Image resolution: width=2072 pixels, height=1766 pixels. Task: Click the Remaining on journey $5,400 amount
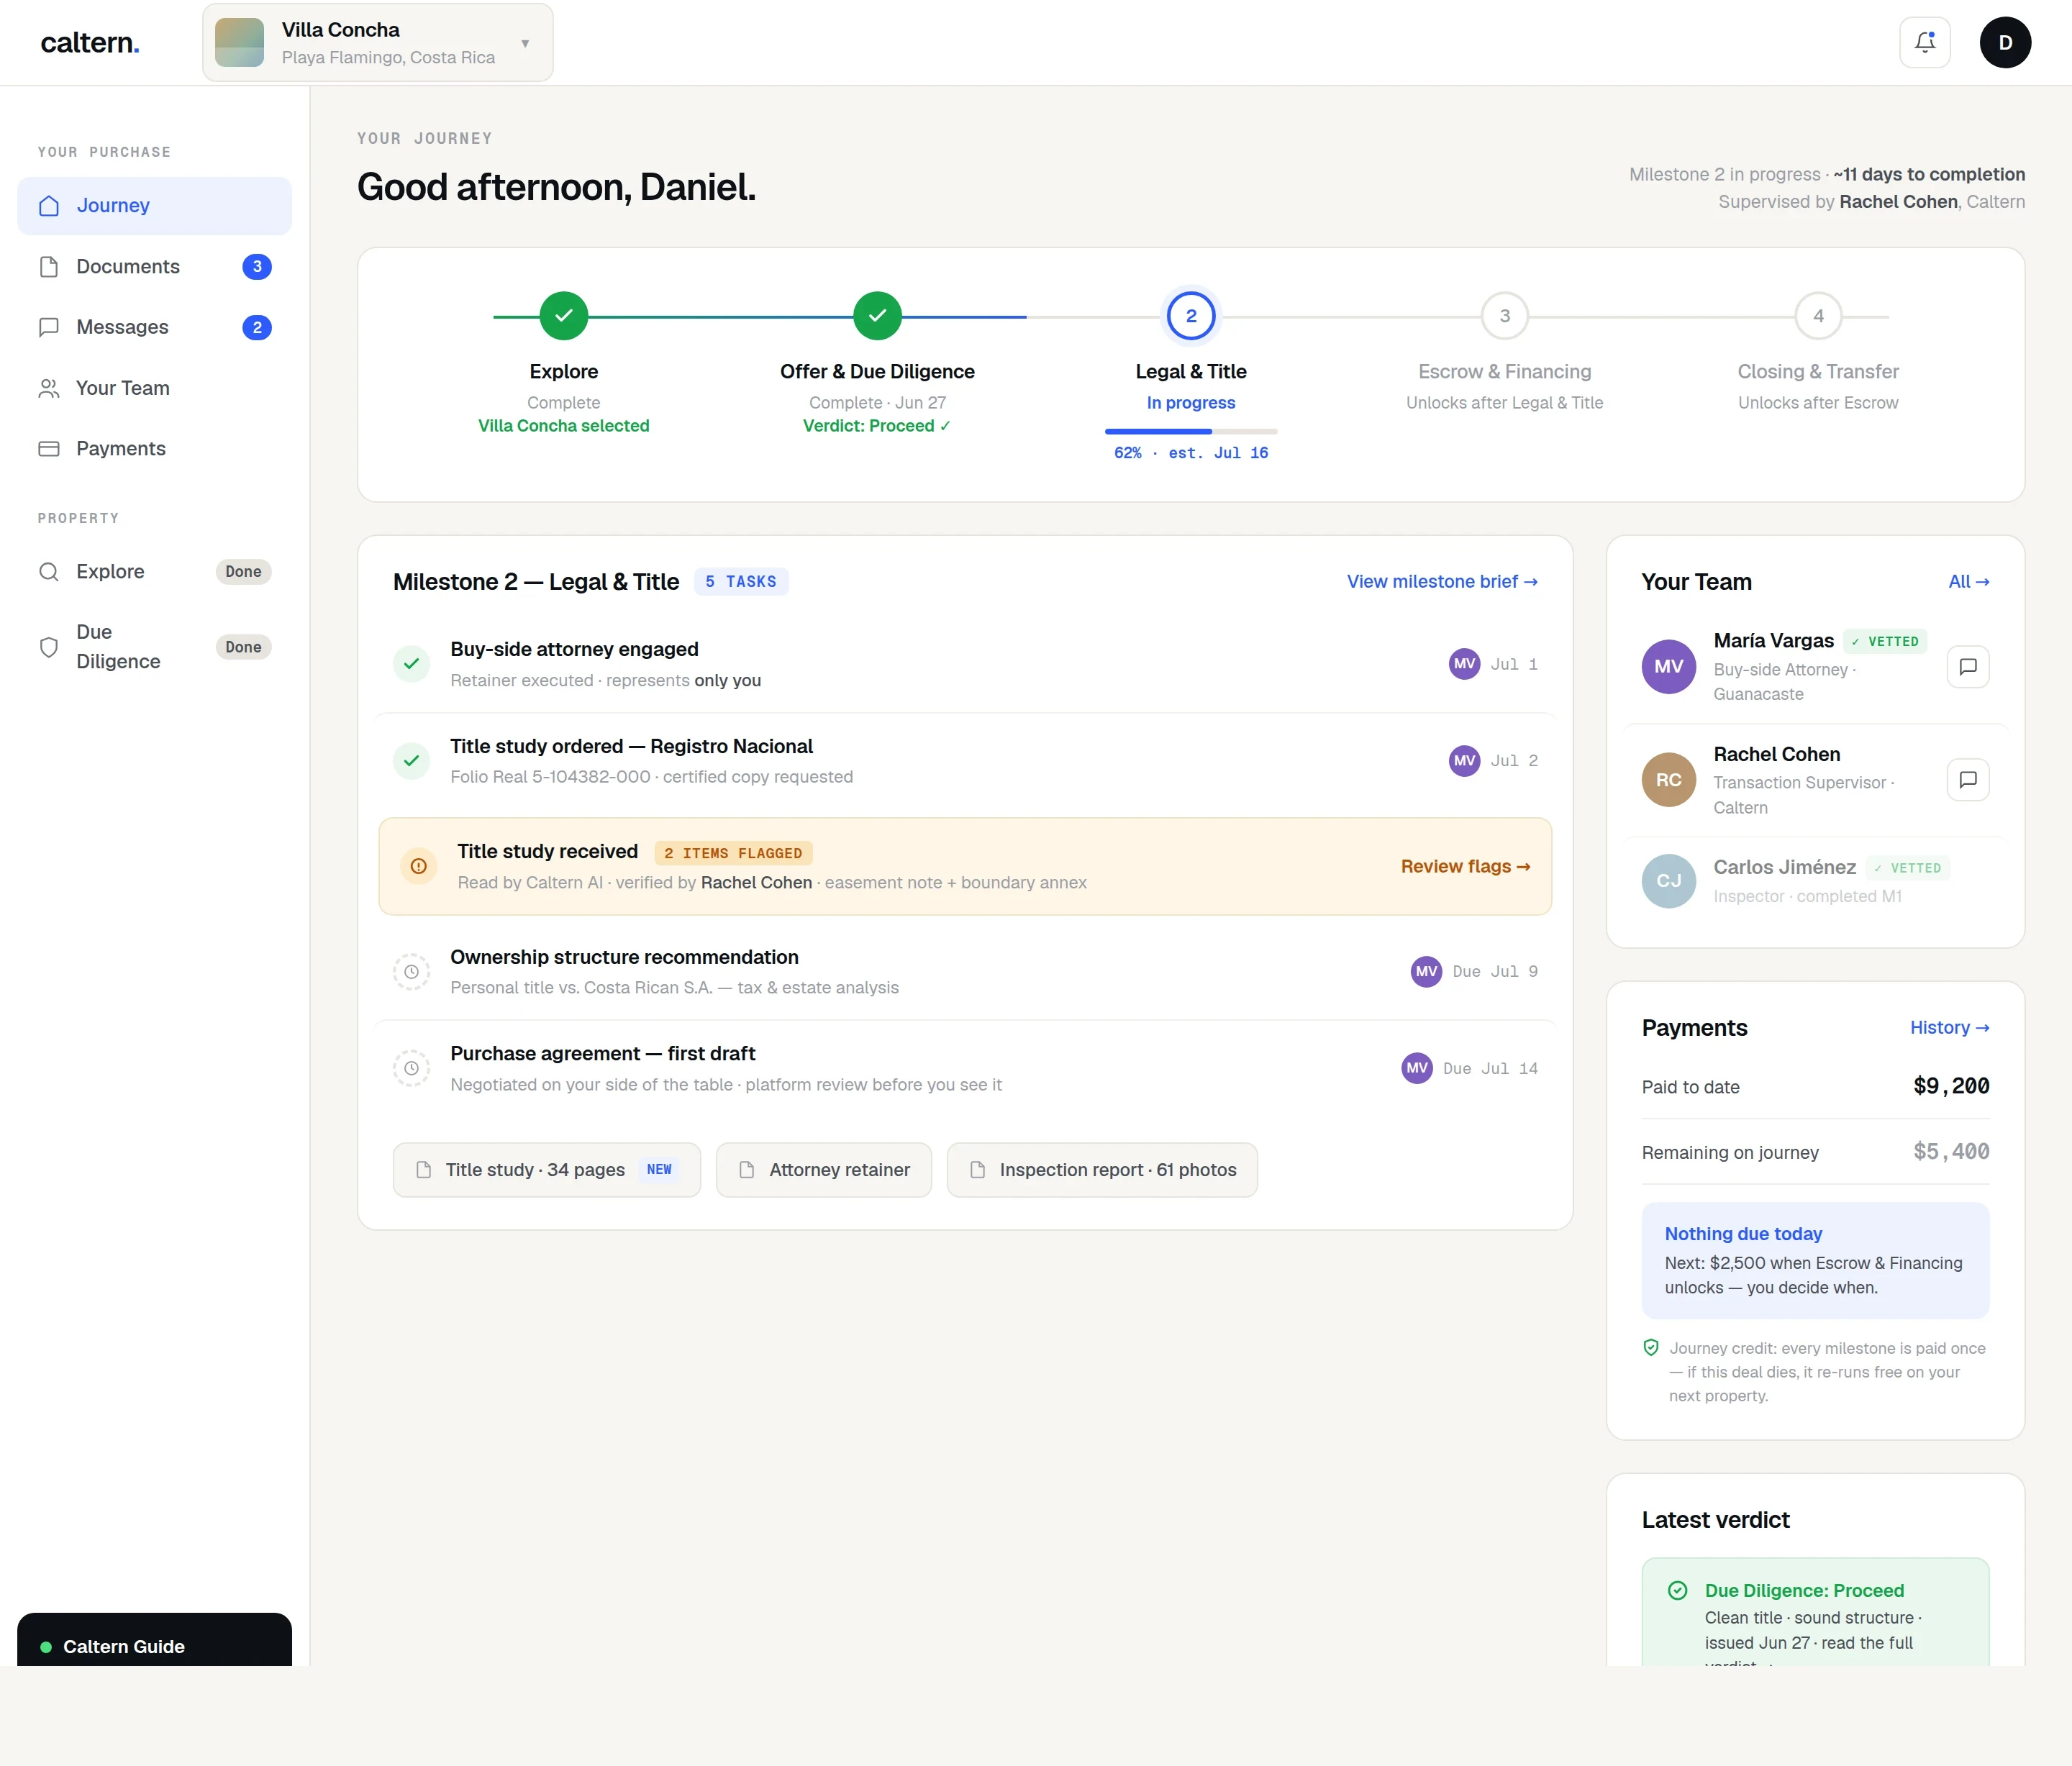[x=1950, y=1152]
